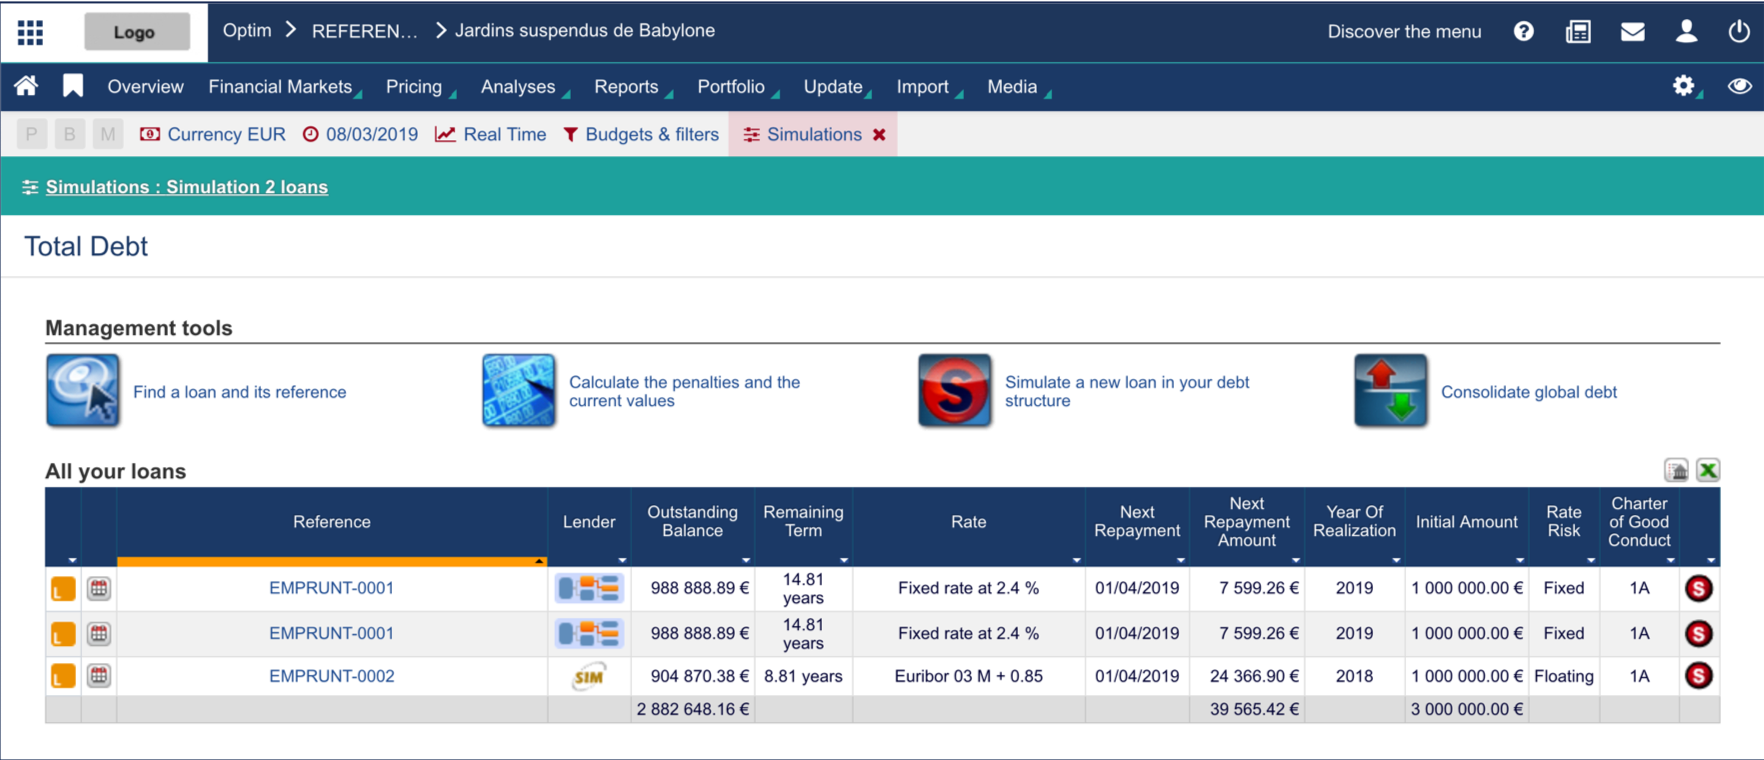The width and height of the screenshot is (1764, 760).
Task: Open calendar icon for EMPRUNT-0002 row
Action: pyautogui.click(x=98, y=676)
